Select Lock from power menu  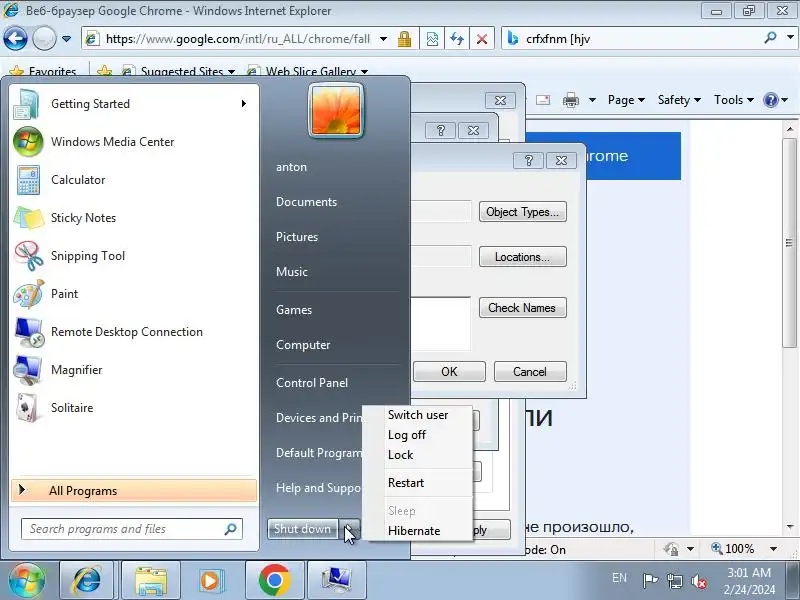coord(418,455)
